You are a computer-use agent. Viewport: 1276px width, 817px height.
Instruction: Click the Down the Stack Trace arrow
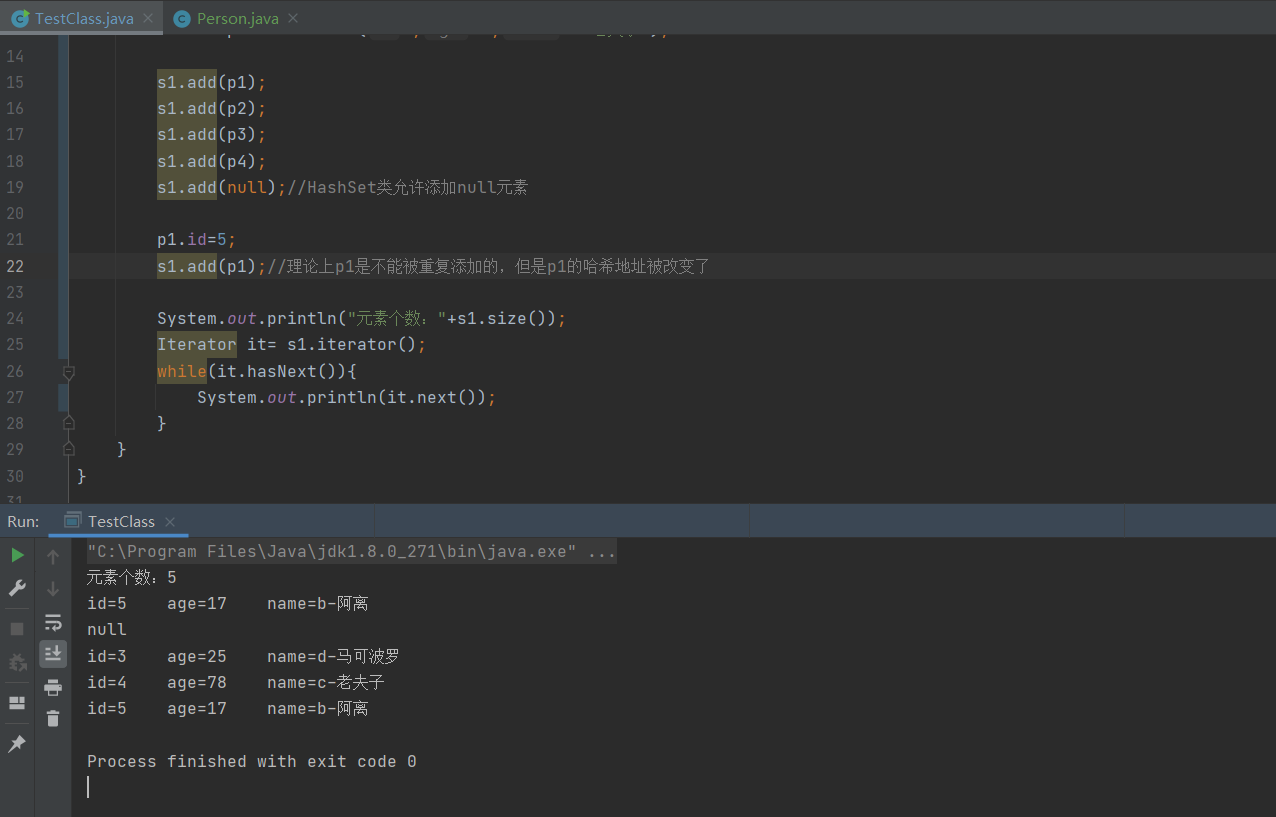[53, 589]
